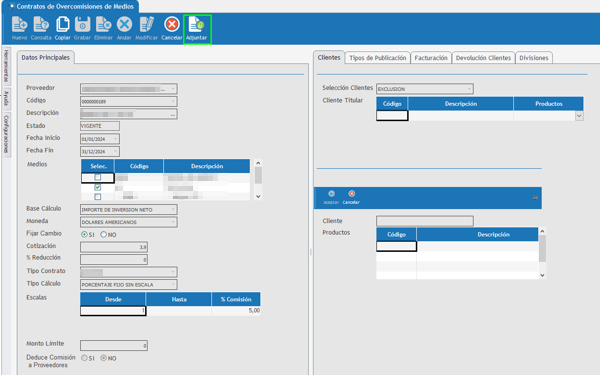Switch to Tipos de Publicación tab
The image size is (600, 375).
[x=377, y=58]
